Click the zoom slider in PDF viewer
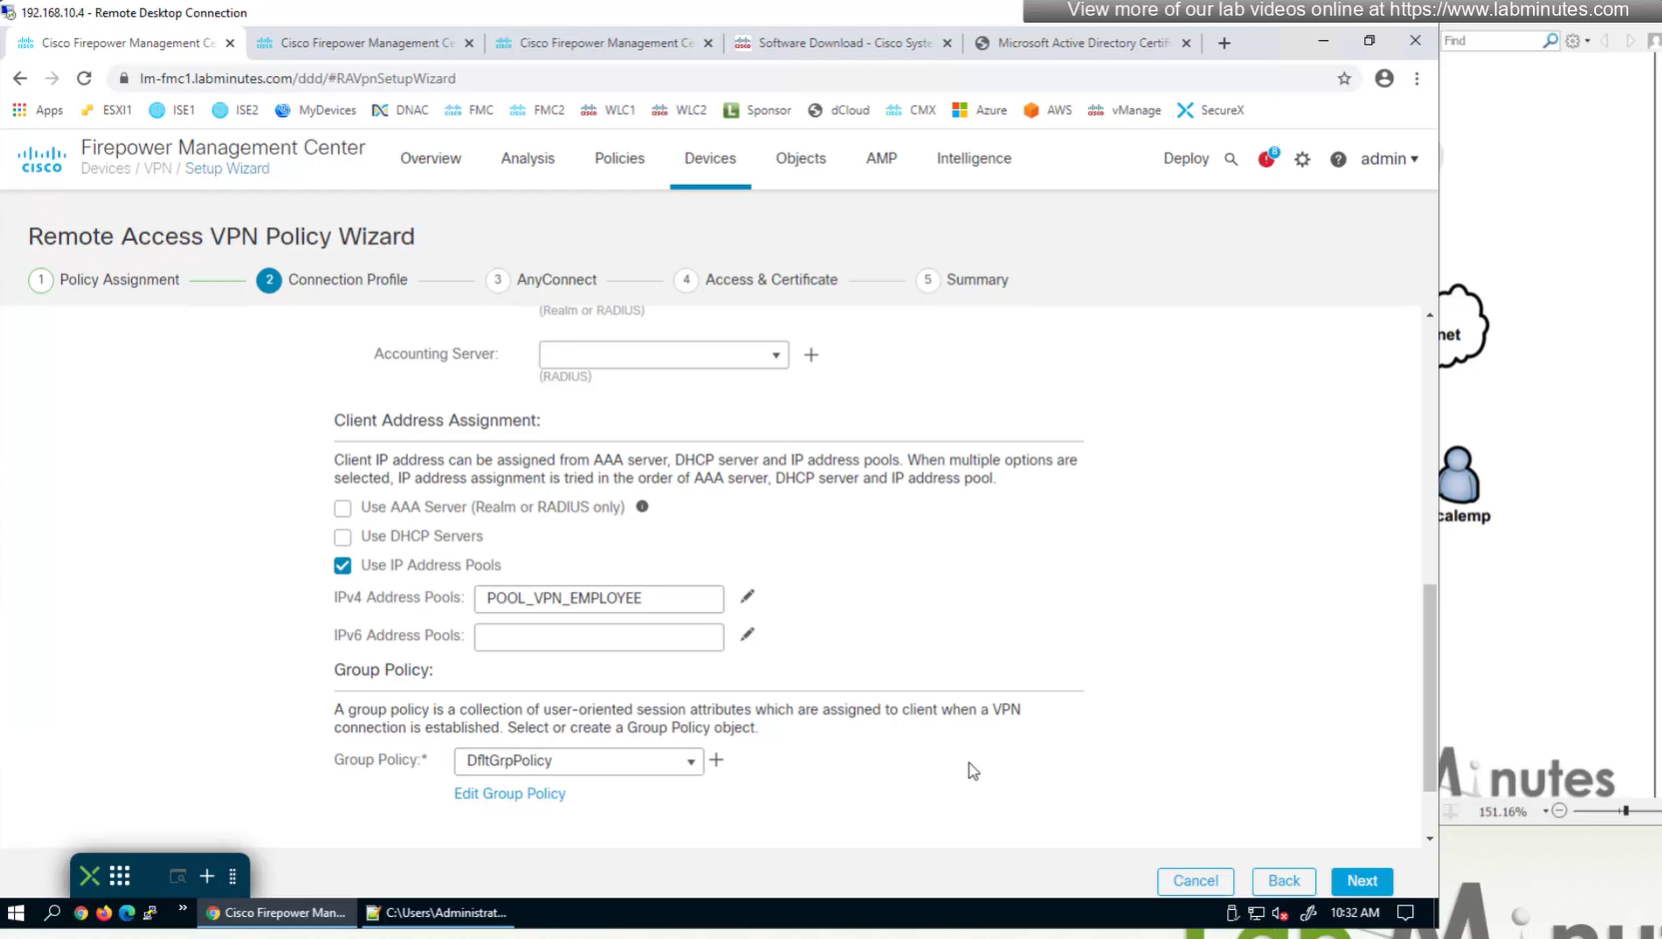Screen dimensions: 1662x939 tap(1625, 811)
